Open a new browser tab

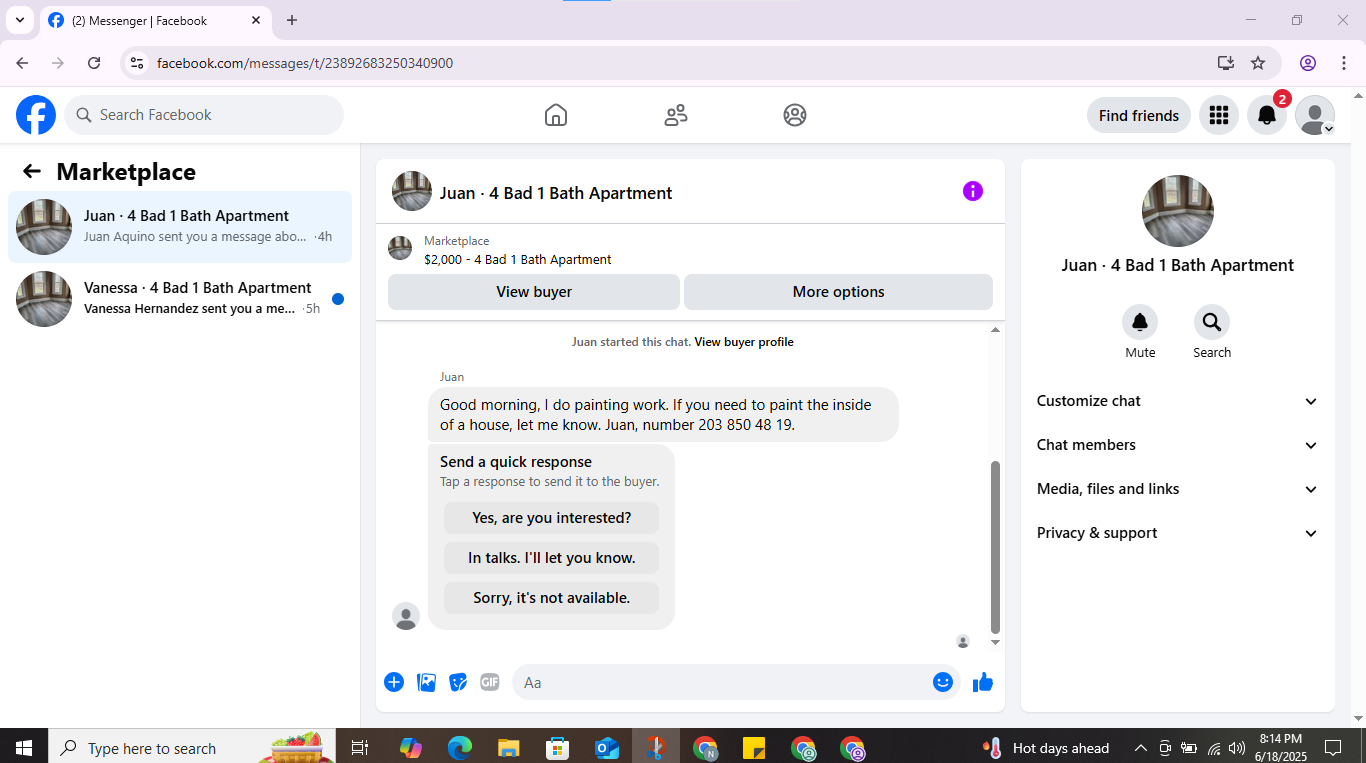(292, 20)
